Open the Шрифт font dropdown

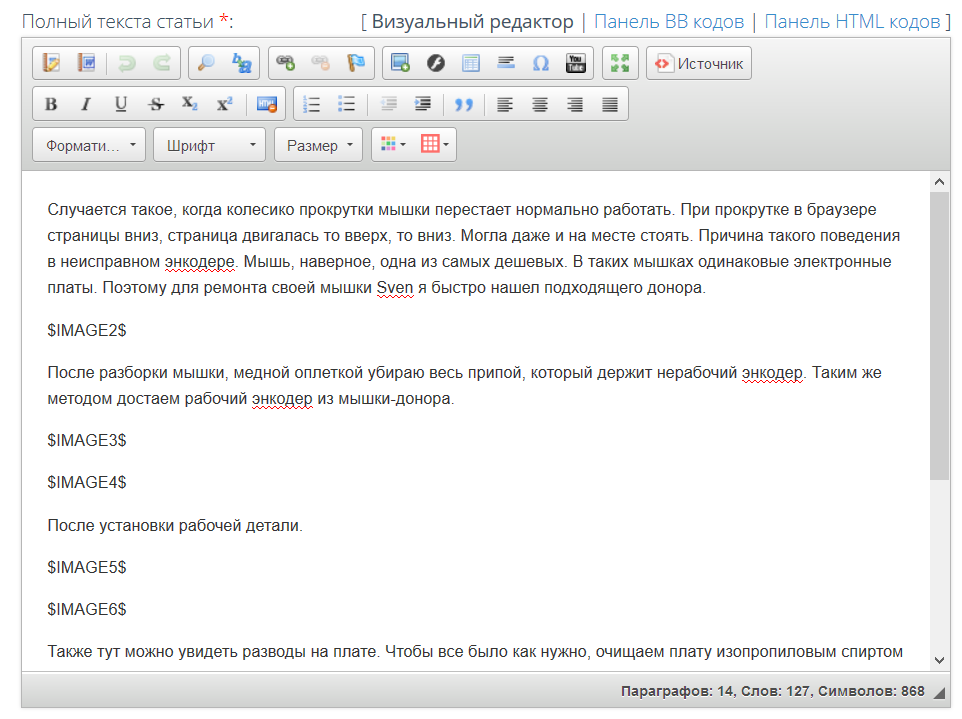click(209, 145)
